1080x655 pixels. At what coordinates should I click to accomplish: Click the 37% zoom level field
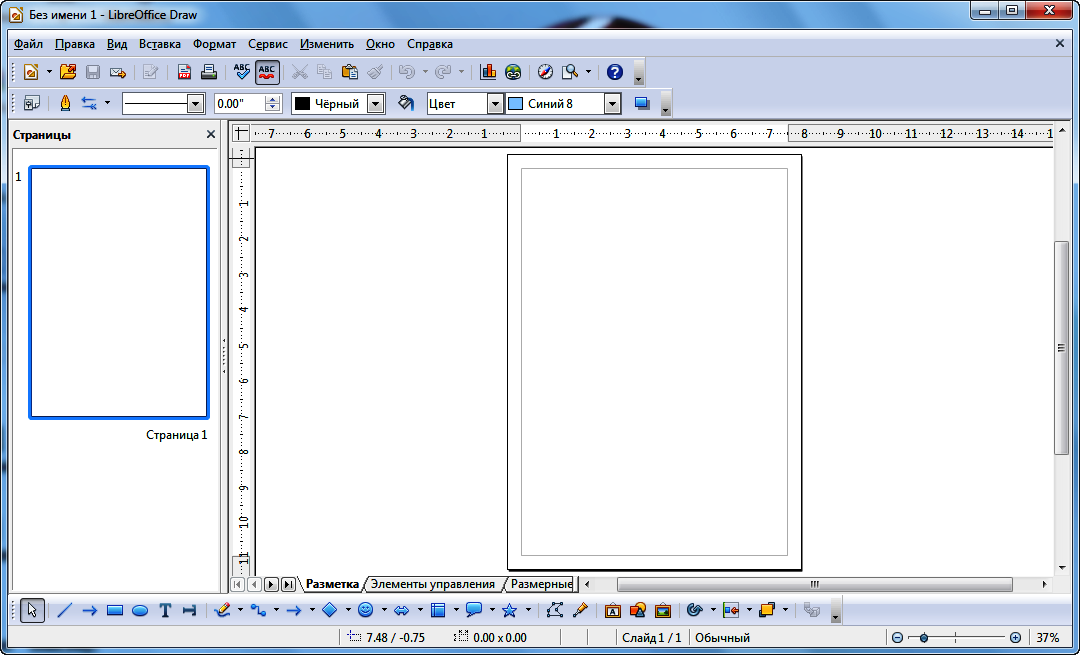coord(1048,638)
